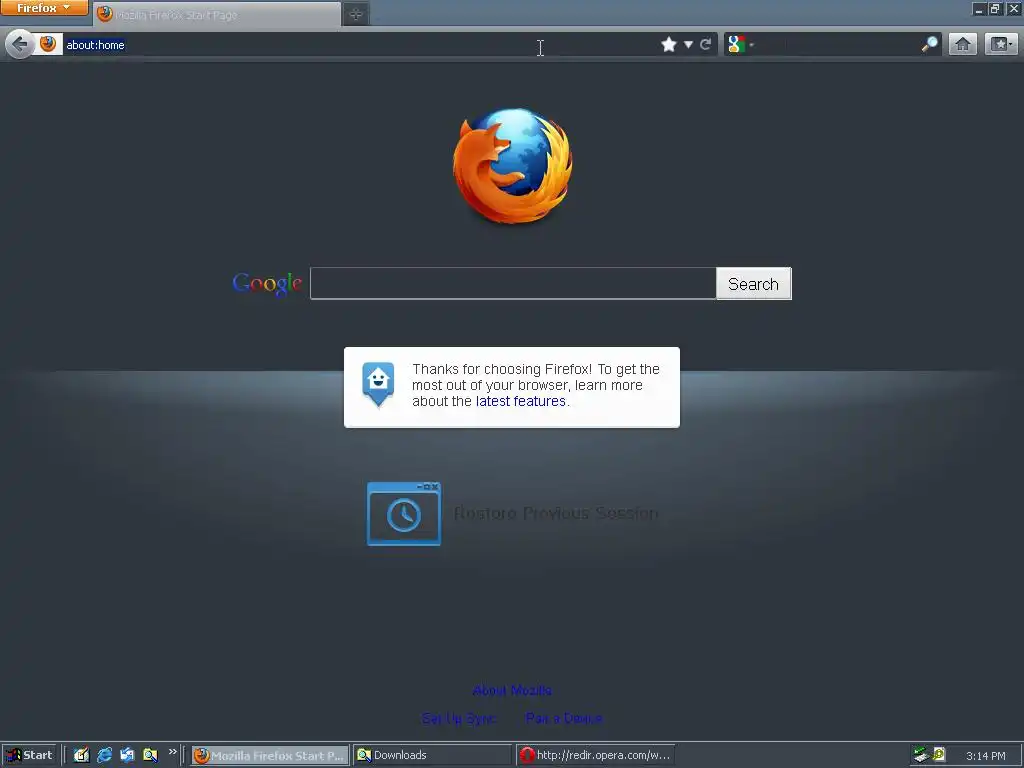This screenshot has height=768, width=1024.
Task: Open the Pair a Device link
Action: click(x=564, y=718)
